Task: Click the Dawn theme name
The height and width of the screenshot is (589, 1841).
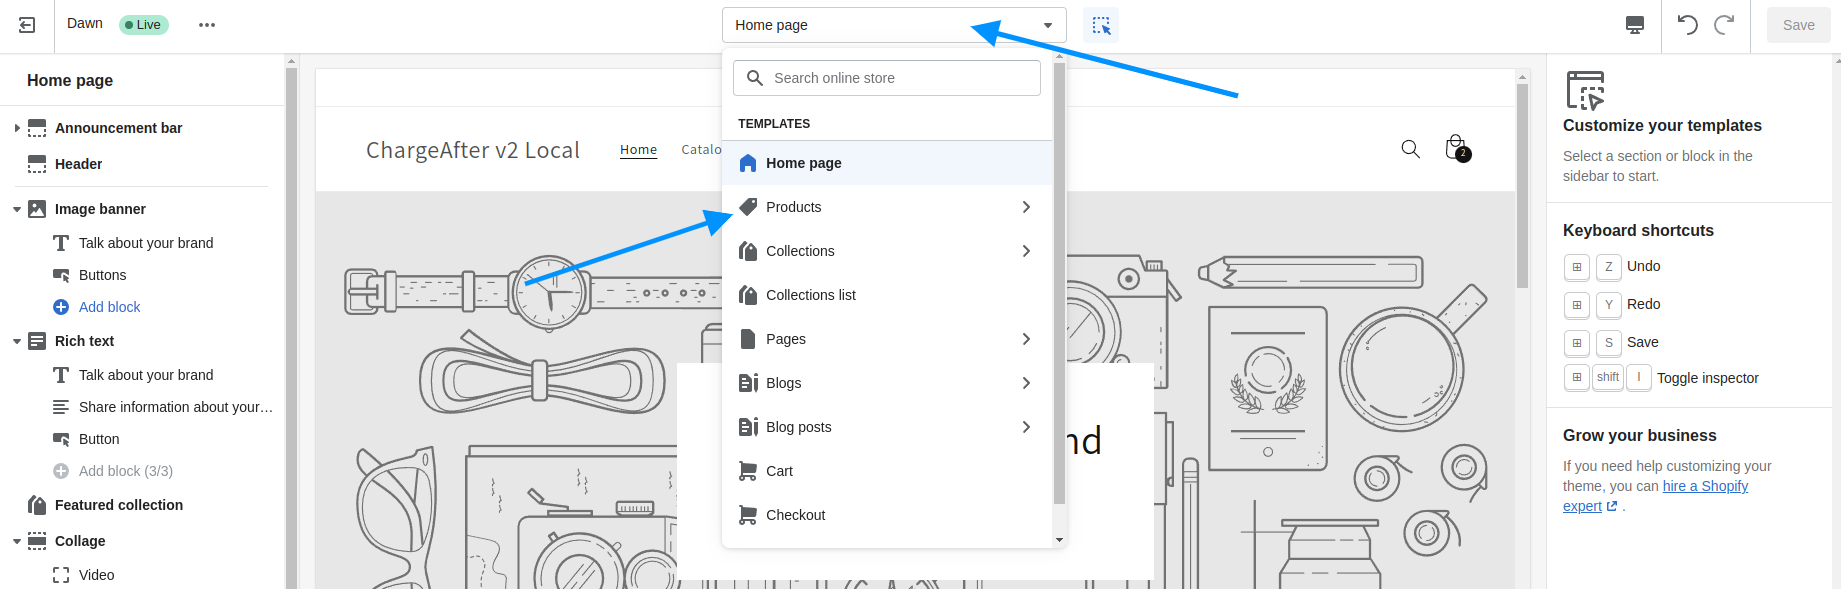Action: [85, 23]
